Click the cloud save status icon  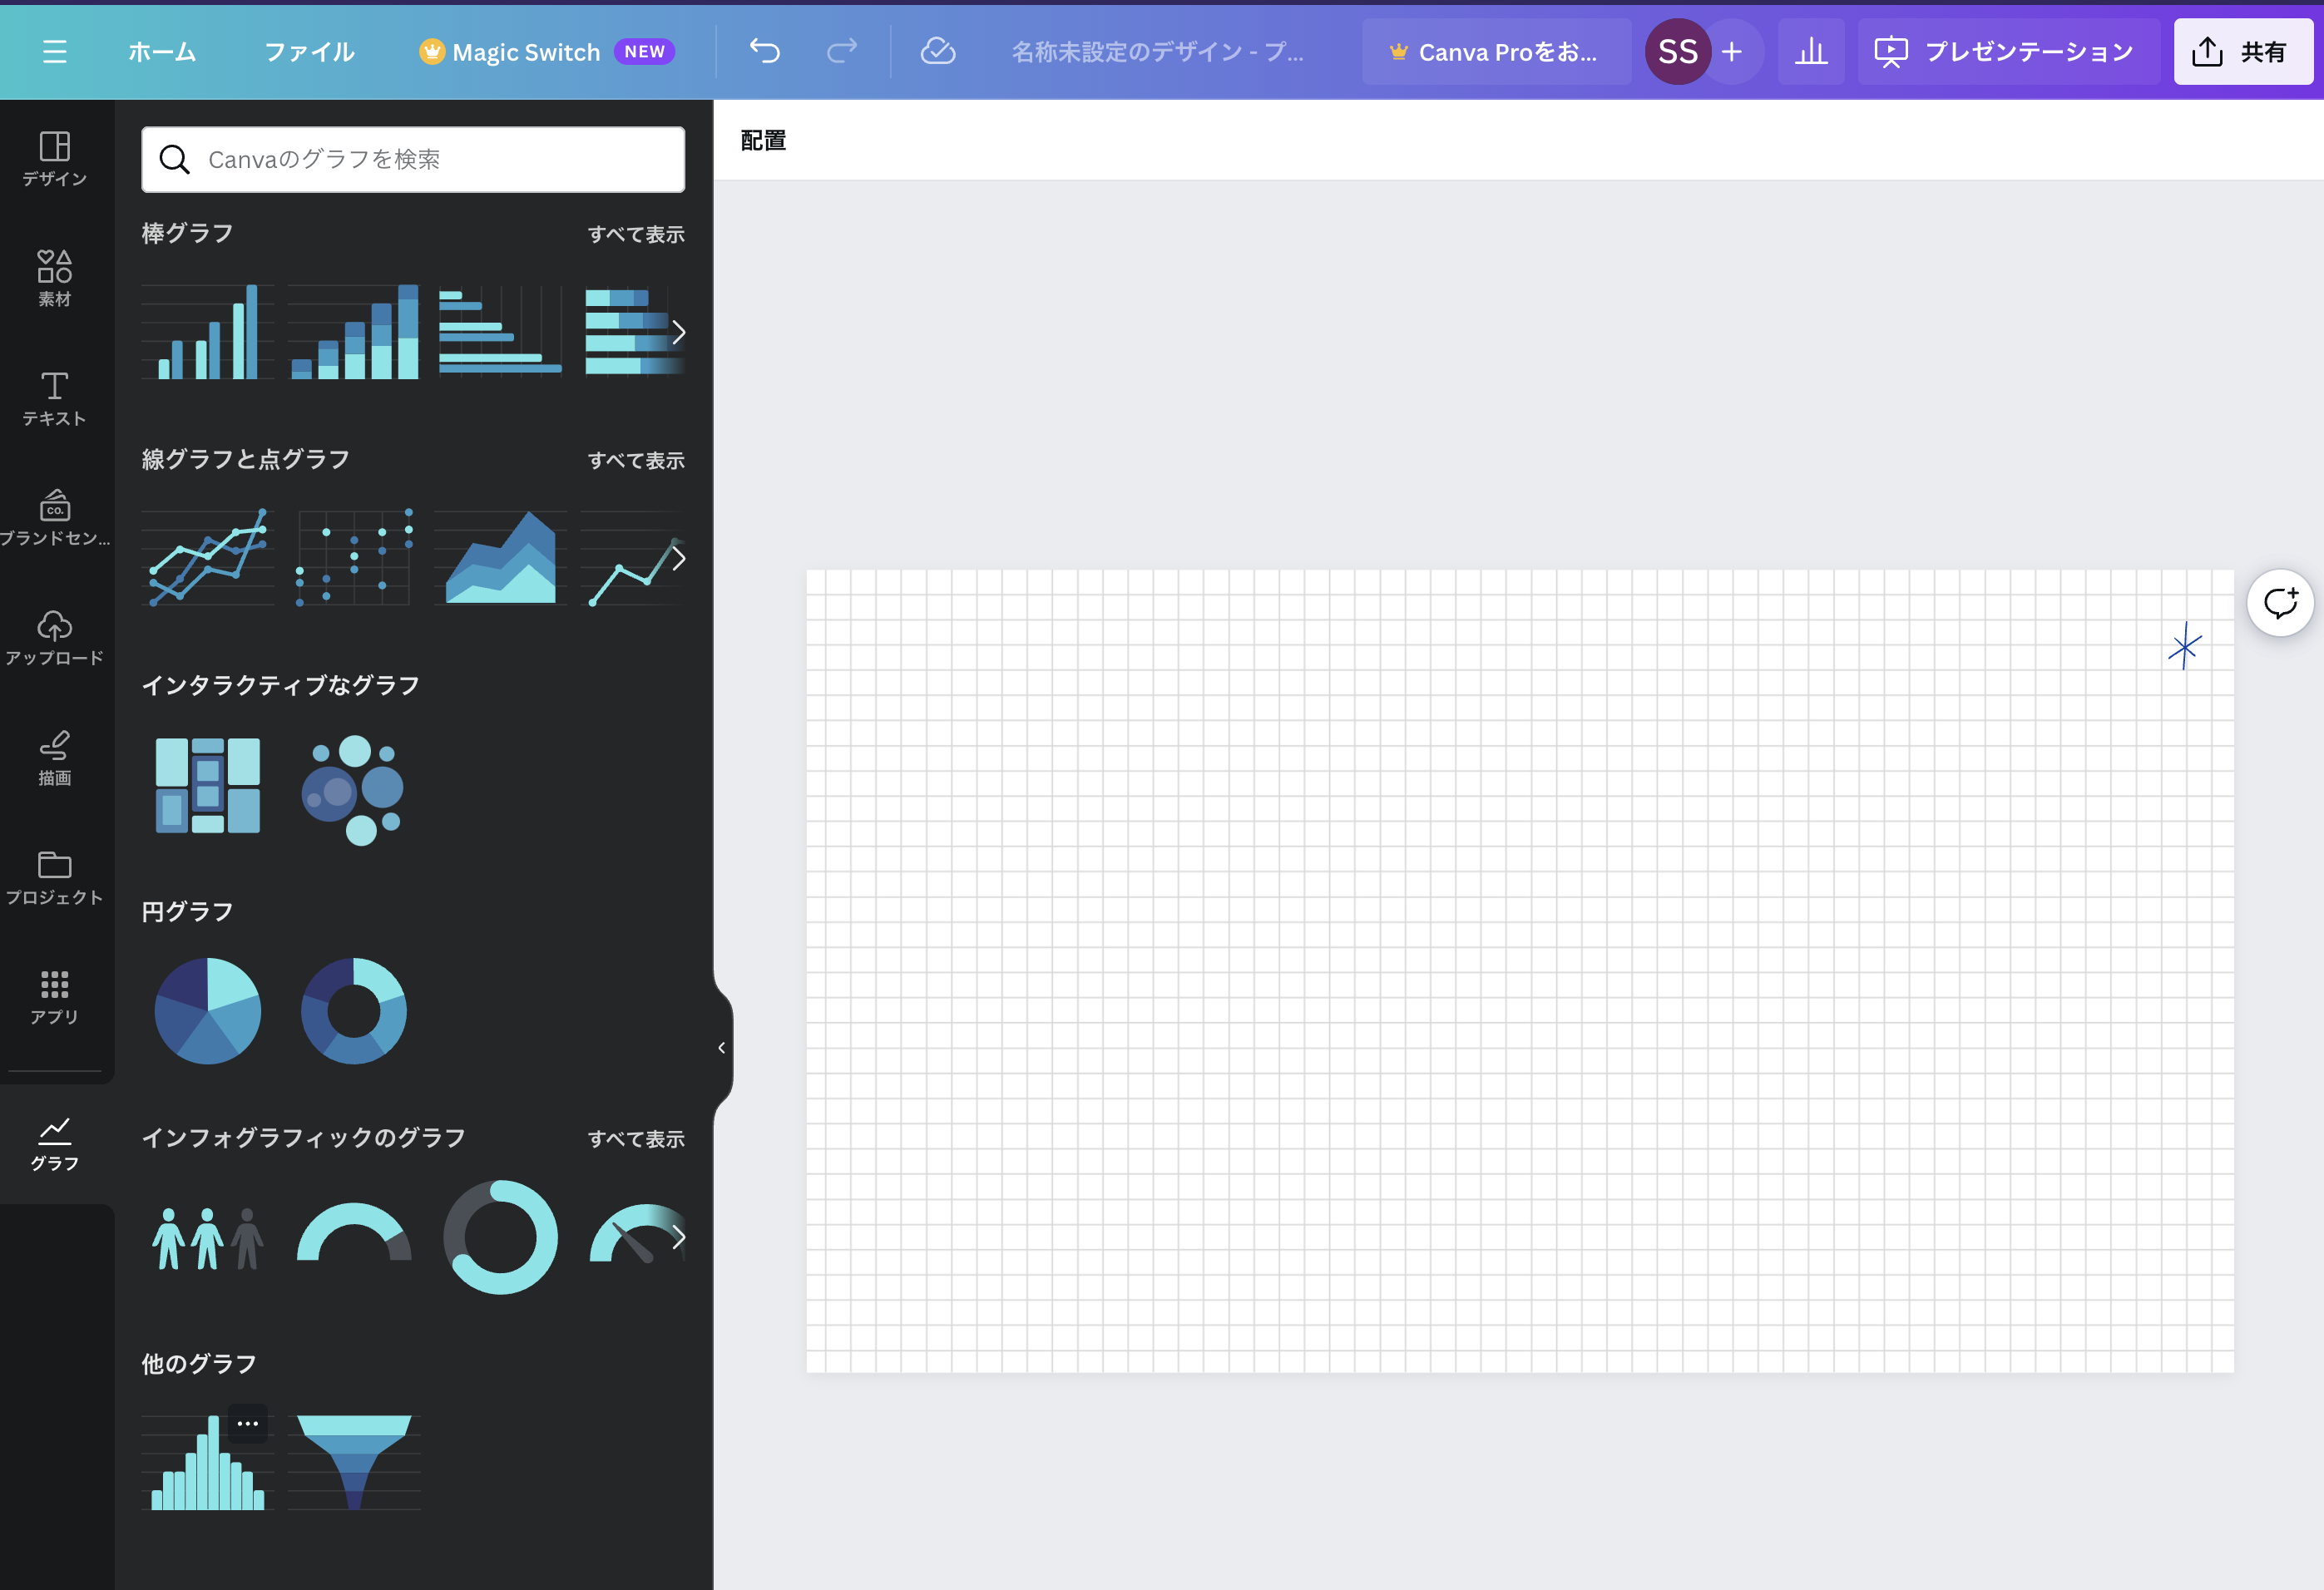click(x=937, y=51)
